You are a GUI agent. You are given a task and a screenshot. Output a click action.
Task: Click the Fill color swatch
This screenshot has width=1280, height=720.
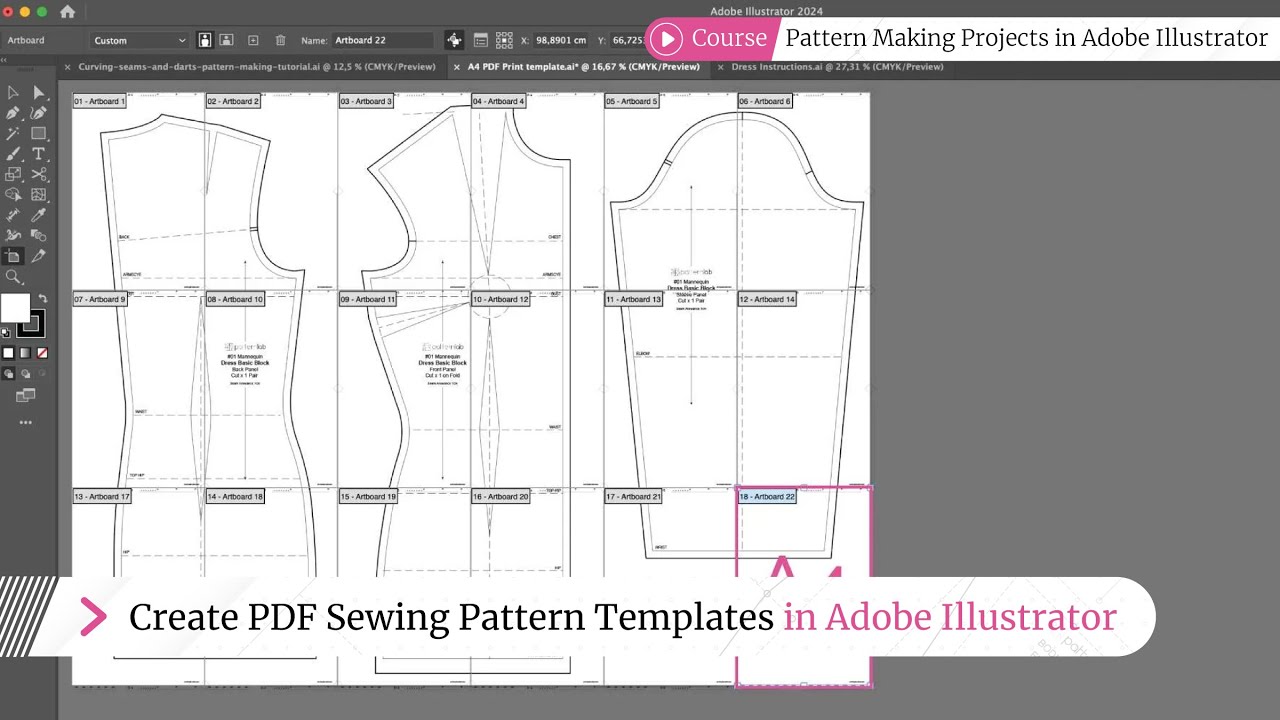click(x=15, y=308)
